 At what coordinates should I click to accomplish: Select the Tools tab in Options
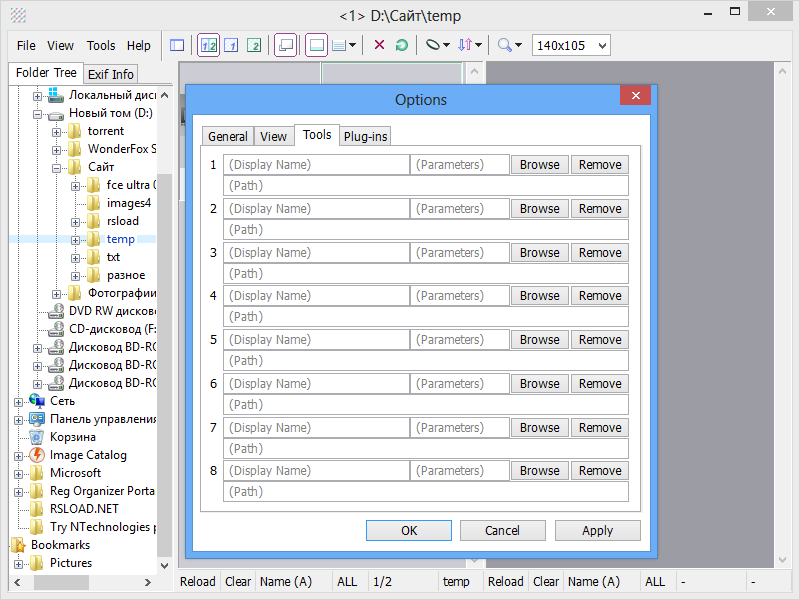point(317,135)
